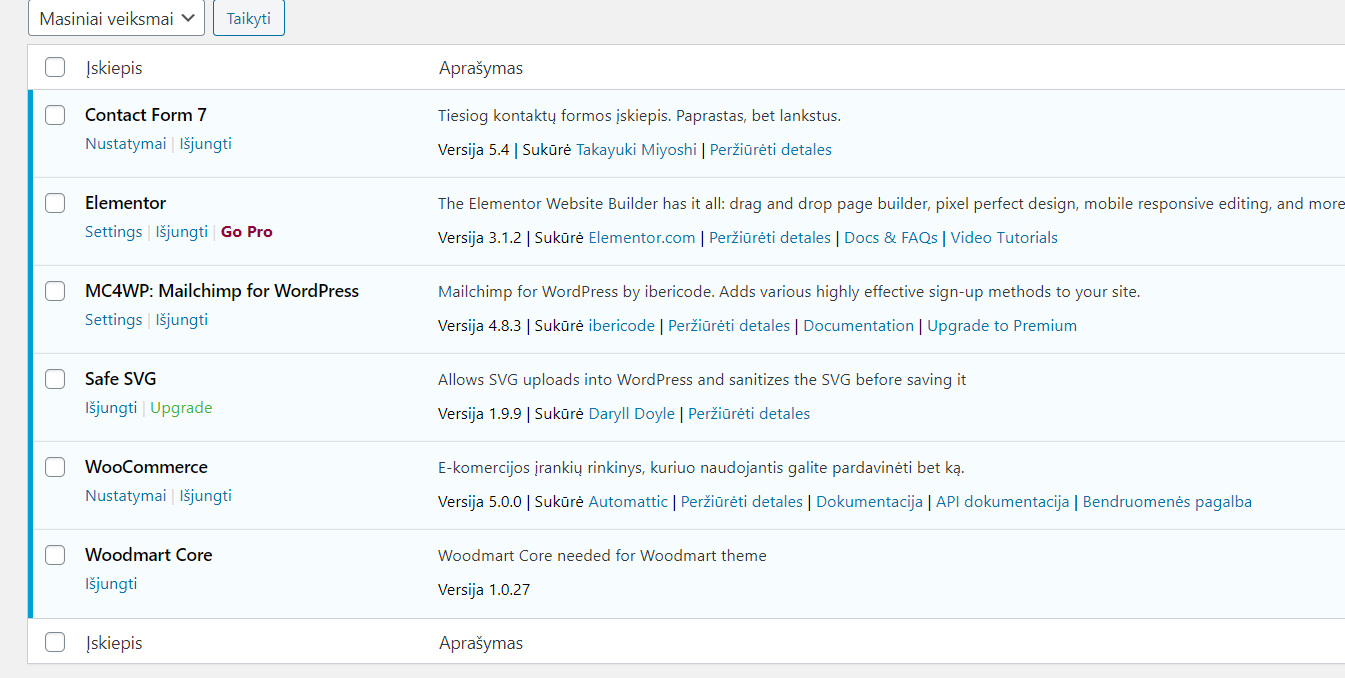Image resolution: width=1345 pixels, height=678 pixels.
Task: Click Versija 1.0.27 text for Woodmart Core
Action: (484, 590)
